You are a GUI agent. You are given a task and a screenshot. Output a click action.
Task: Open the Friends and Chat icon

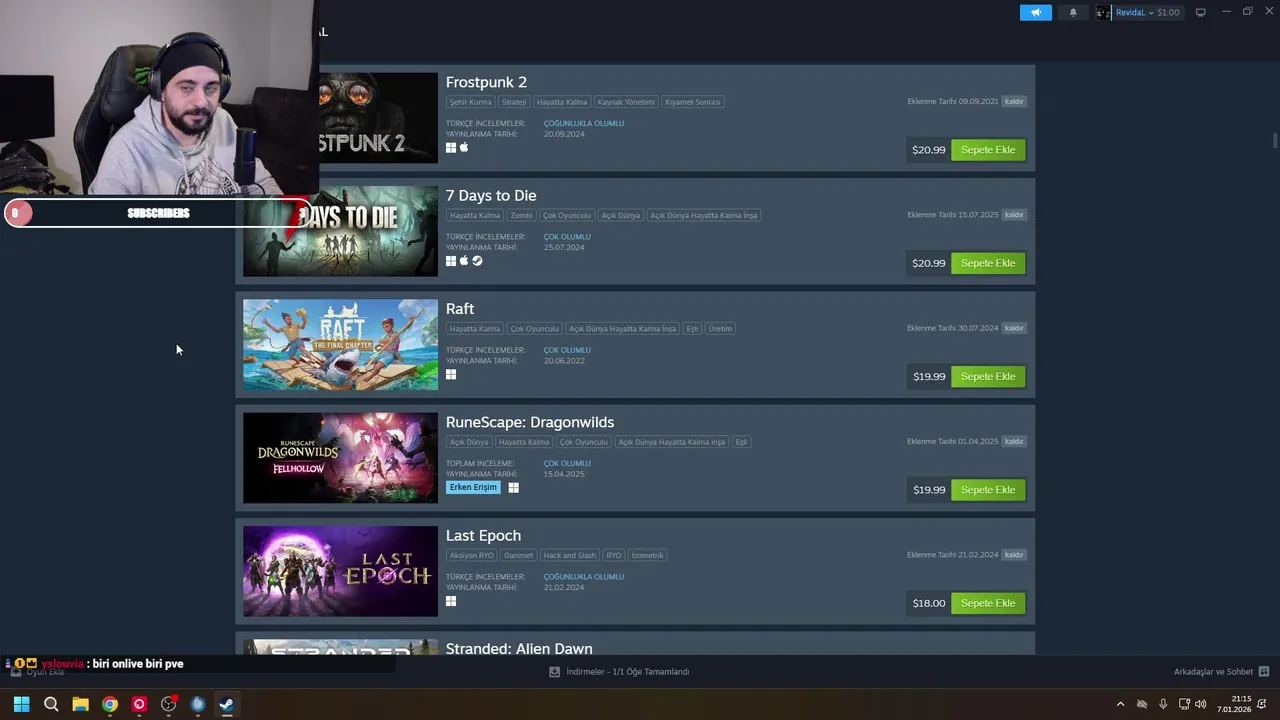tap(1264, 672)
